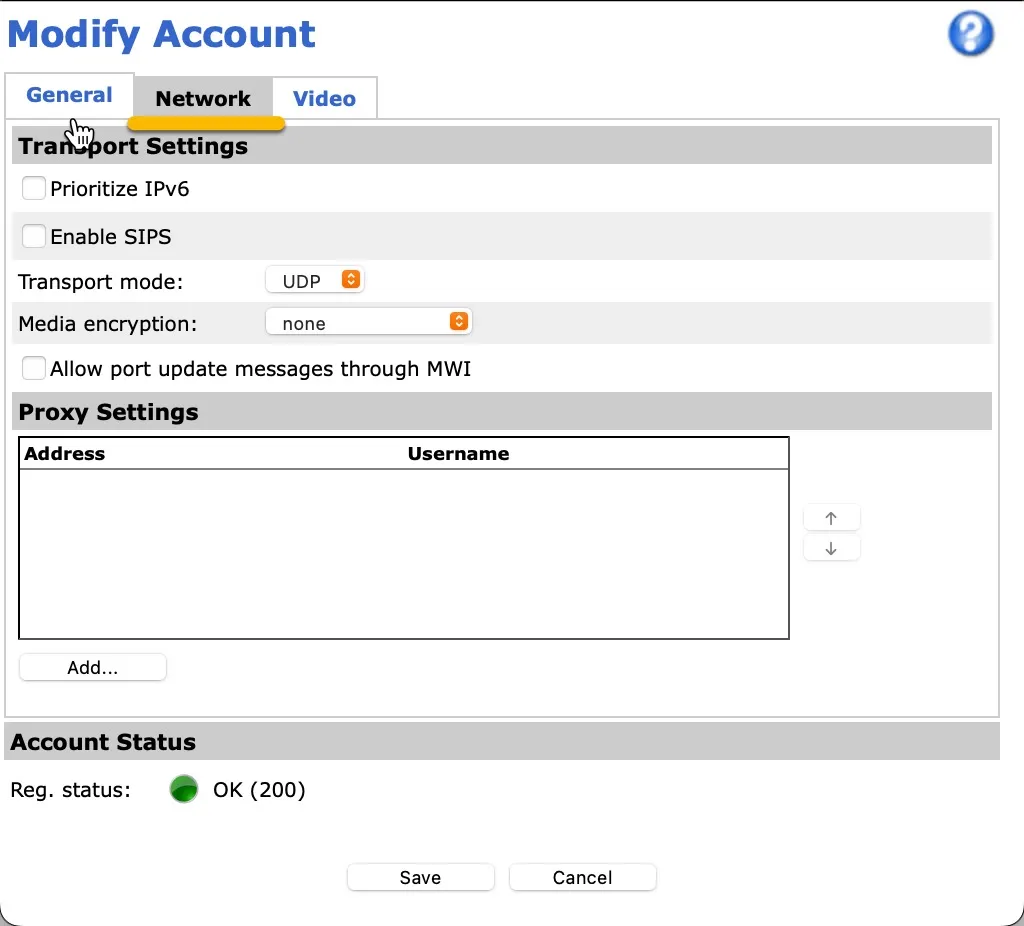
Task: Open the help question mark icon
Action: point(970,34)
